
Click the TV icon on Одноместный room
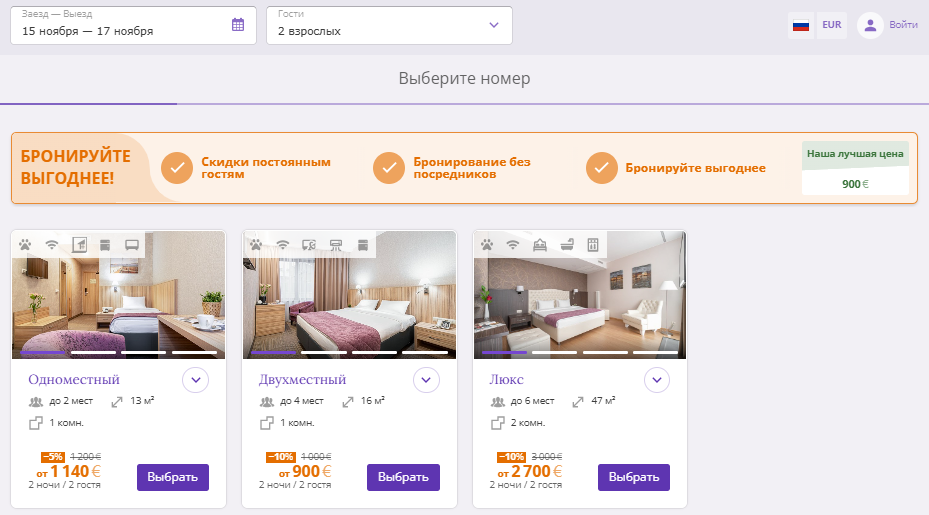(x=132, y=245)
